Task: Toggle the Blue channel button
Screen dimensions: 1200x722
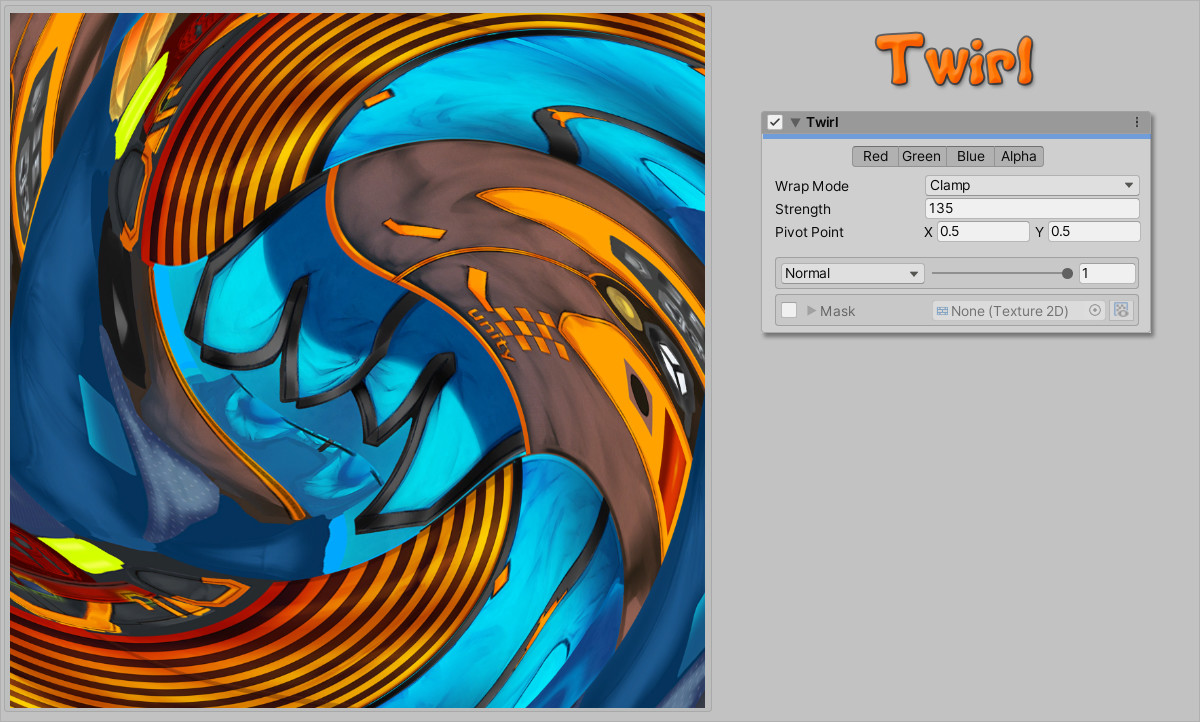Action: (x=971, y=156)
